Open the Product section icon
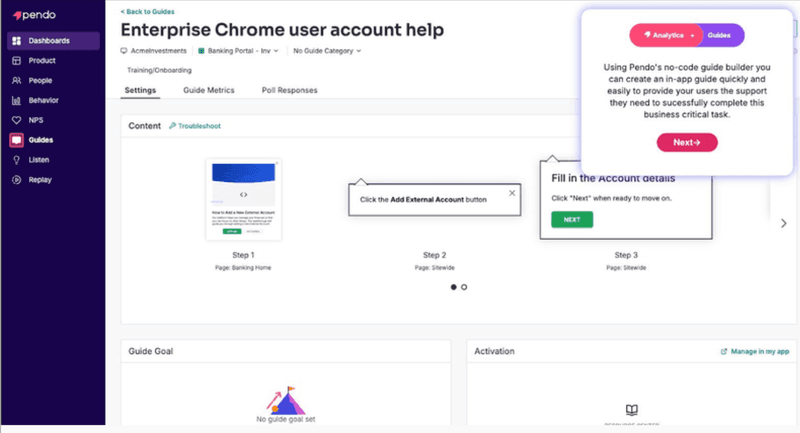The height and width of the screenshot is (433, 800). coord(16,61)
